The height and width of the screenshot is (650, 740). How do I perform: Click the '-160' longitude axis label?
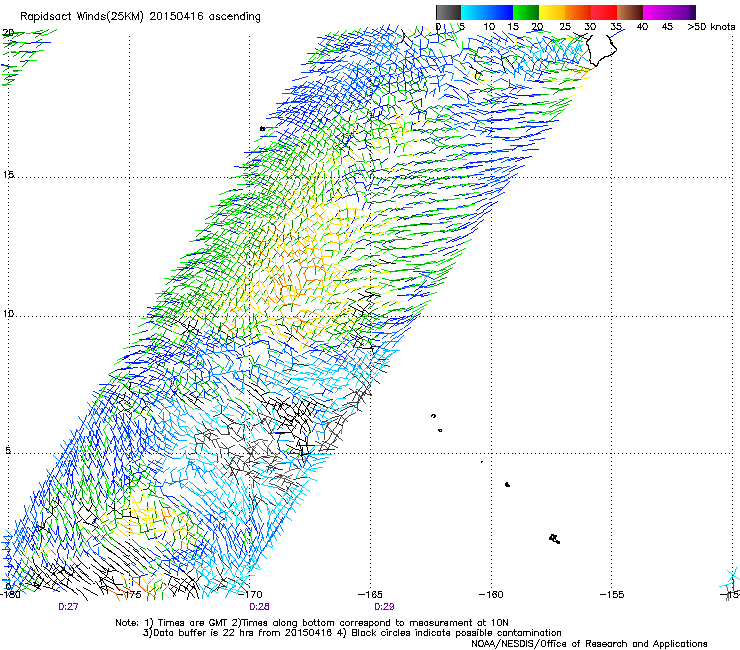click(x=491, y=595)
